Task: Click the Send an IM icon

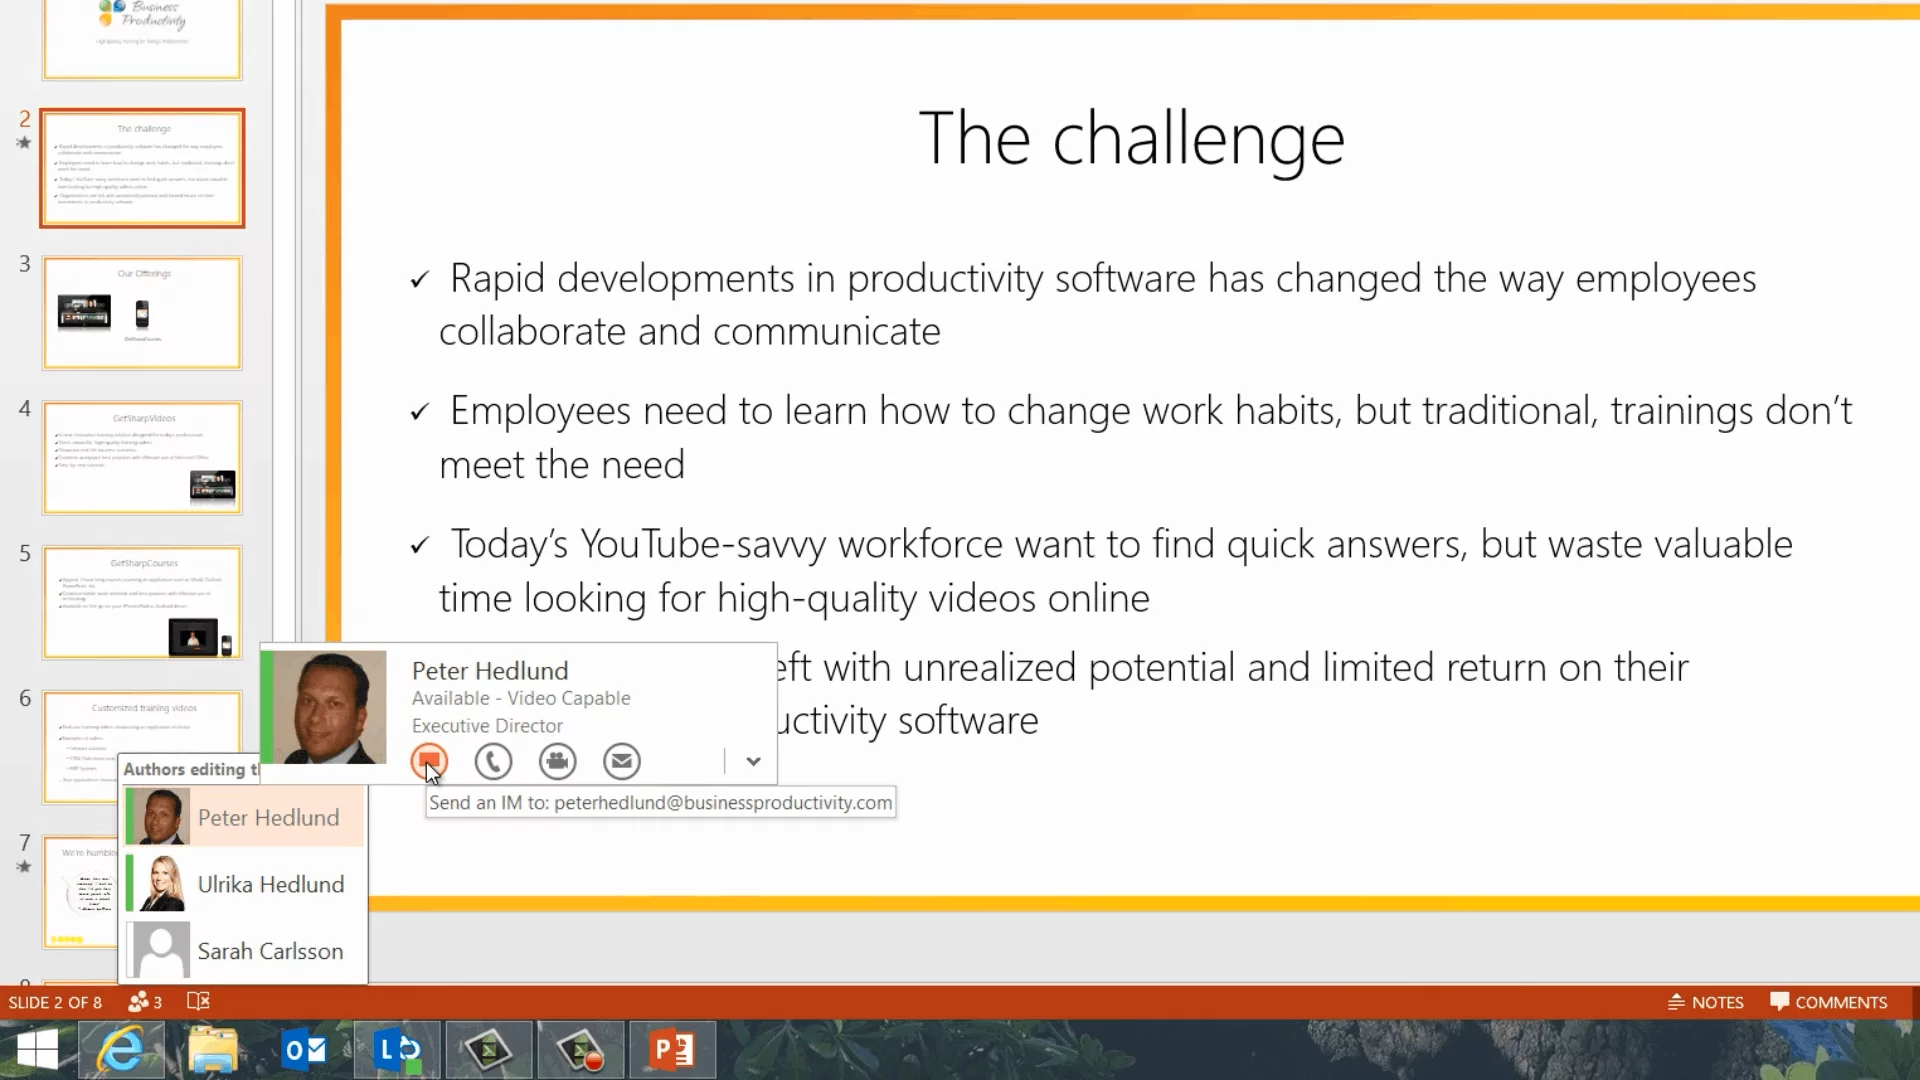Action: (428, 761)
